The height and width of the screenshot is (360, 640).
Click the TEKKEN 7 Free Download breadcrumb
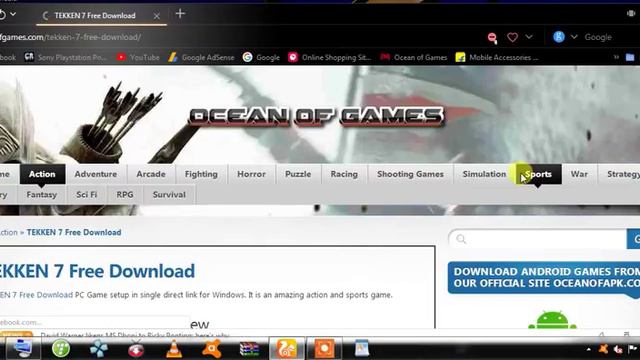tap(74, 232)
